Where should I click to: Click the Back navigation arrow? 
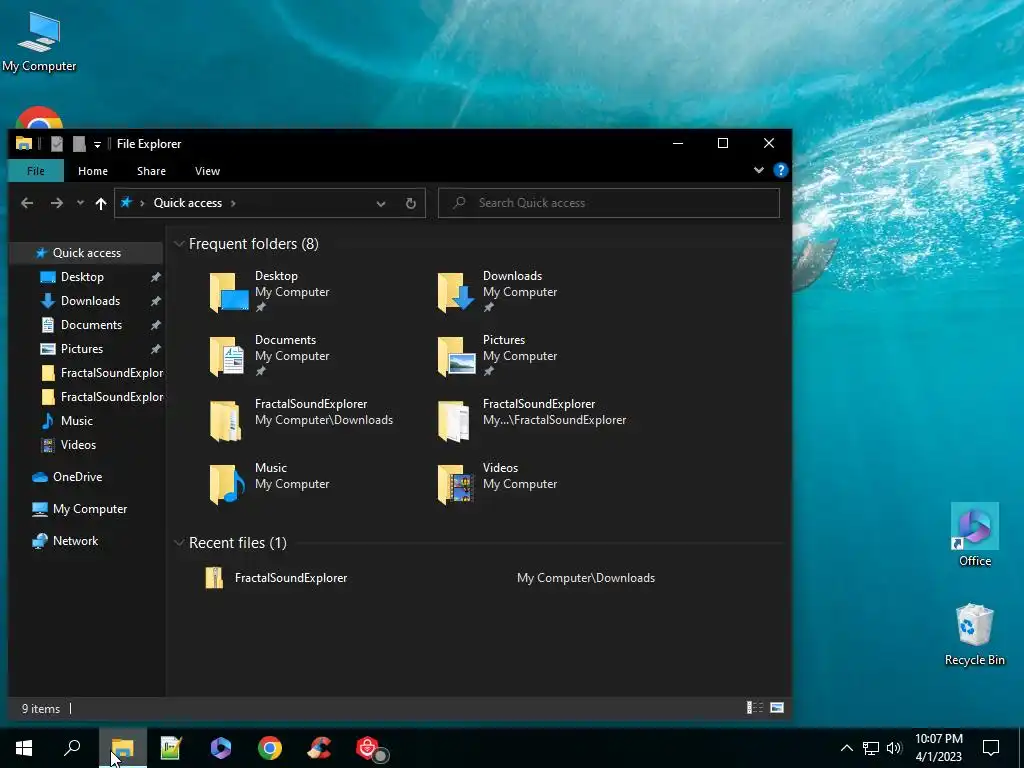[x=27, y=203]
